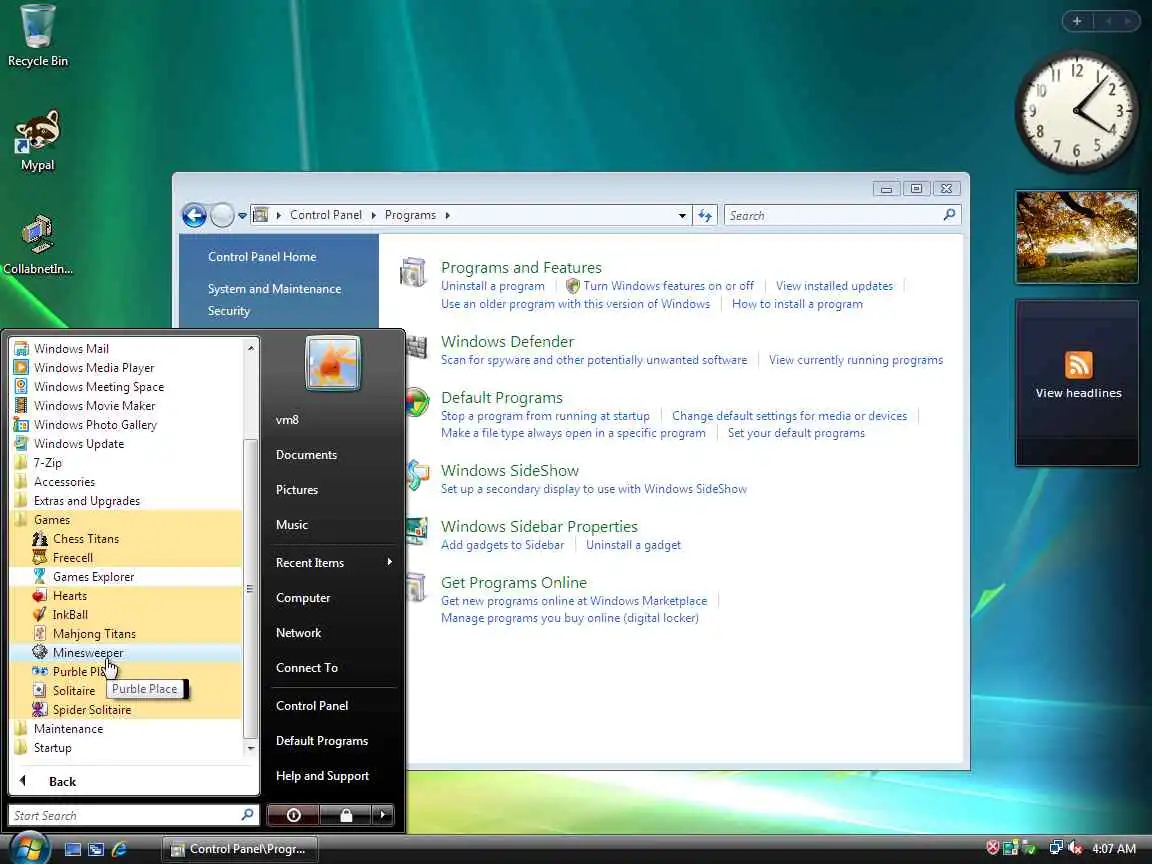Open the CollabnetIn... desktop icon

coord(37,245)
